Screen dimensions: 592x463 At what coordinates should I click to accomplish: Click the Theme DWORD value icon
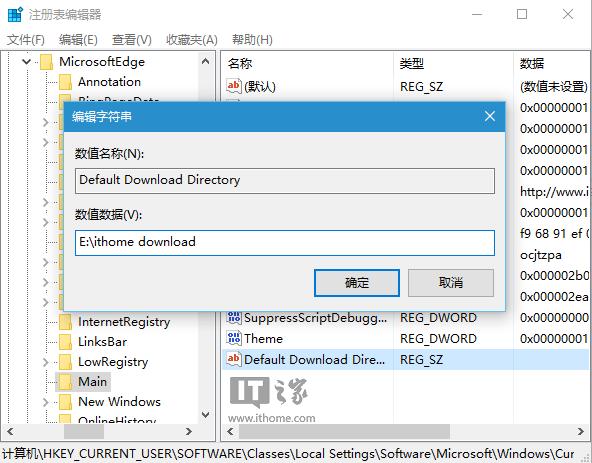coord(234,338)
